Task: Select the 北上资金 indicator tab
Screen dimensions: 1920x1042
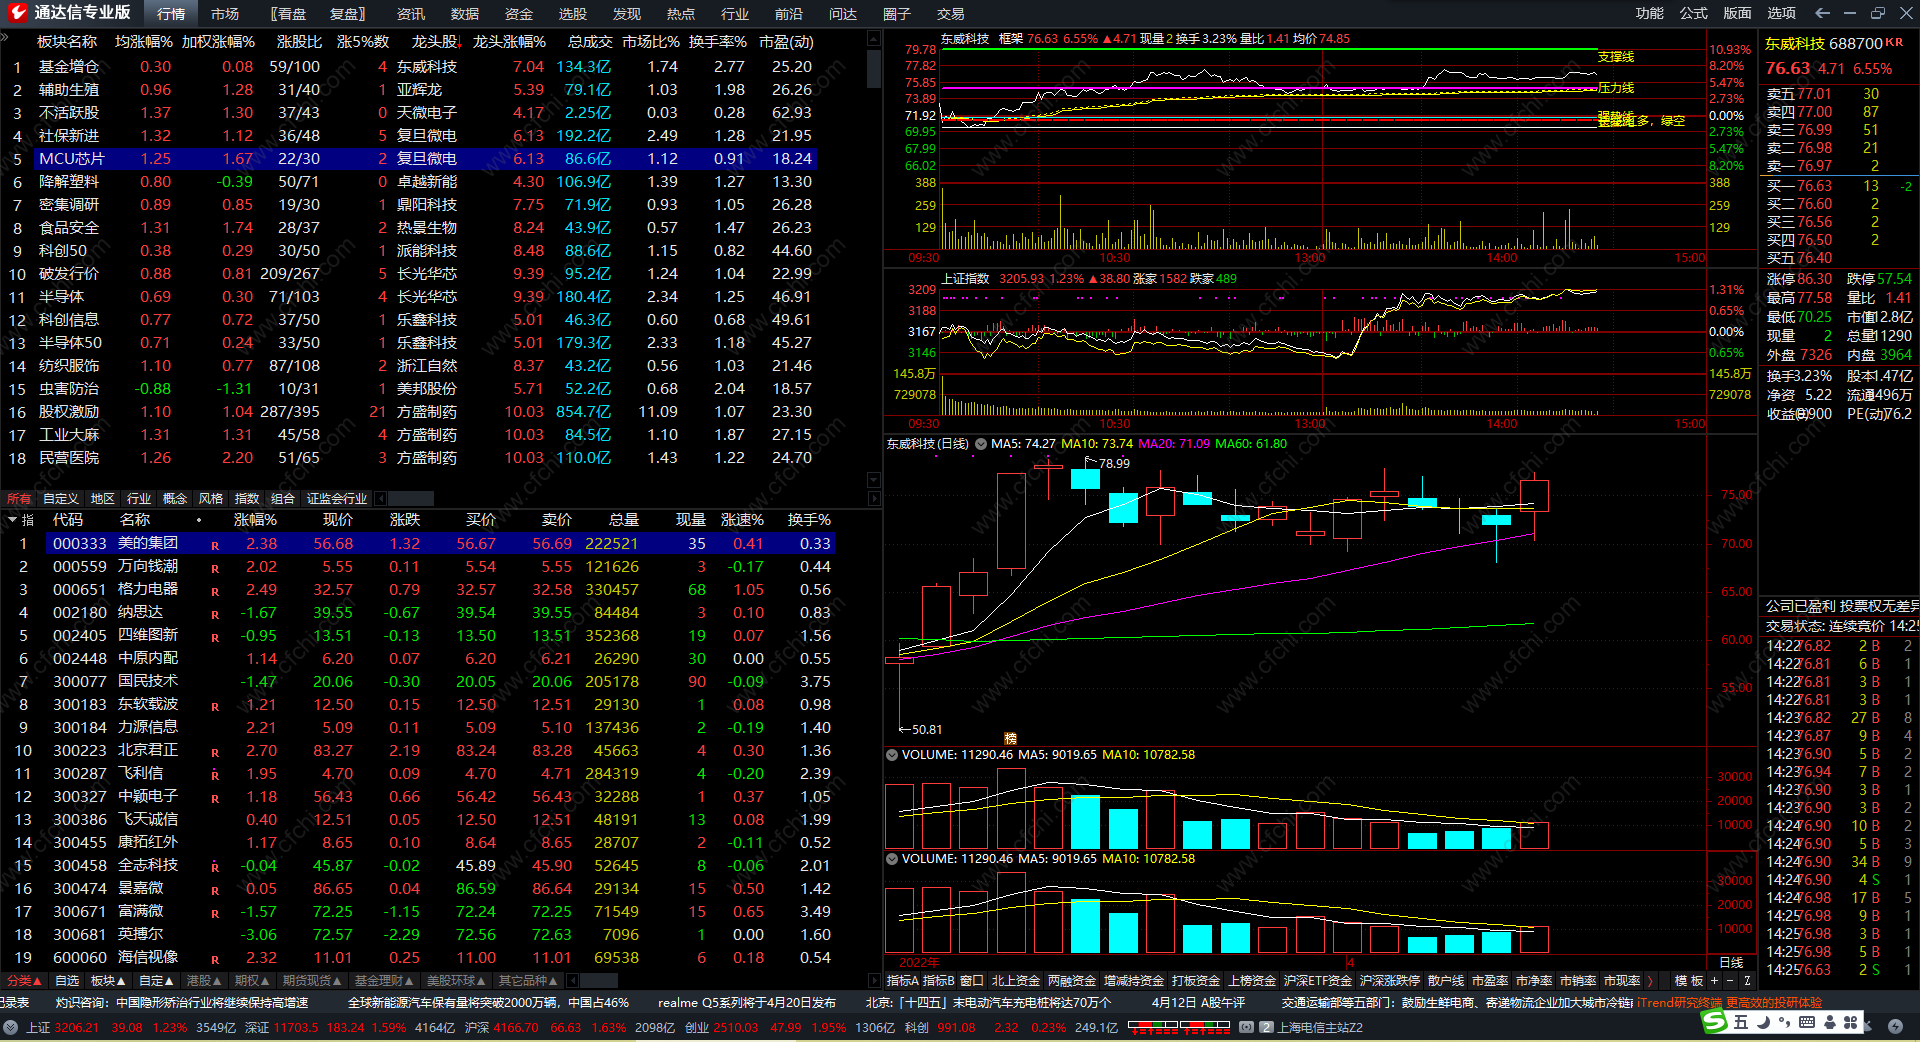Action: click(1016, 981)
